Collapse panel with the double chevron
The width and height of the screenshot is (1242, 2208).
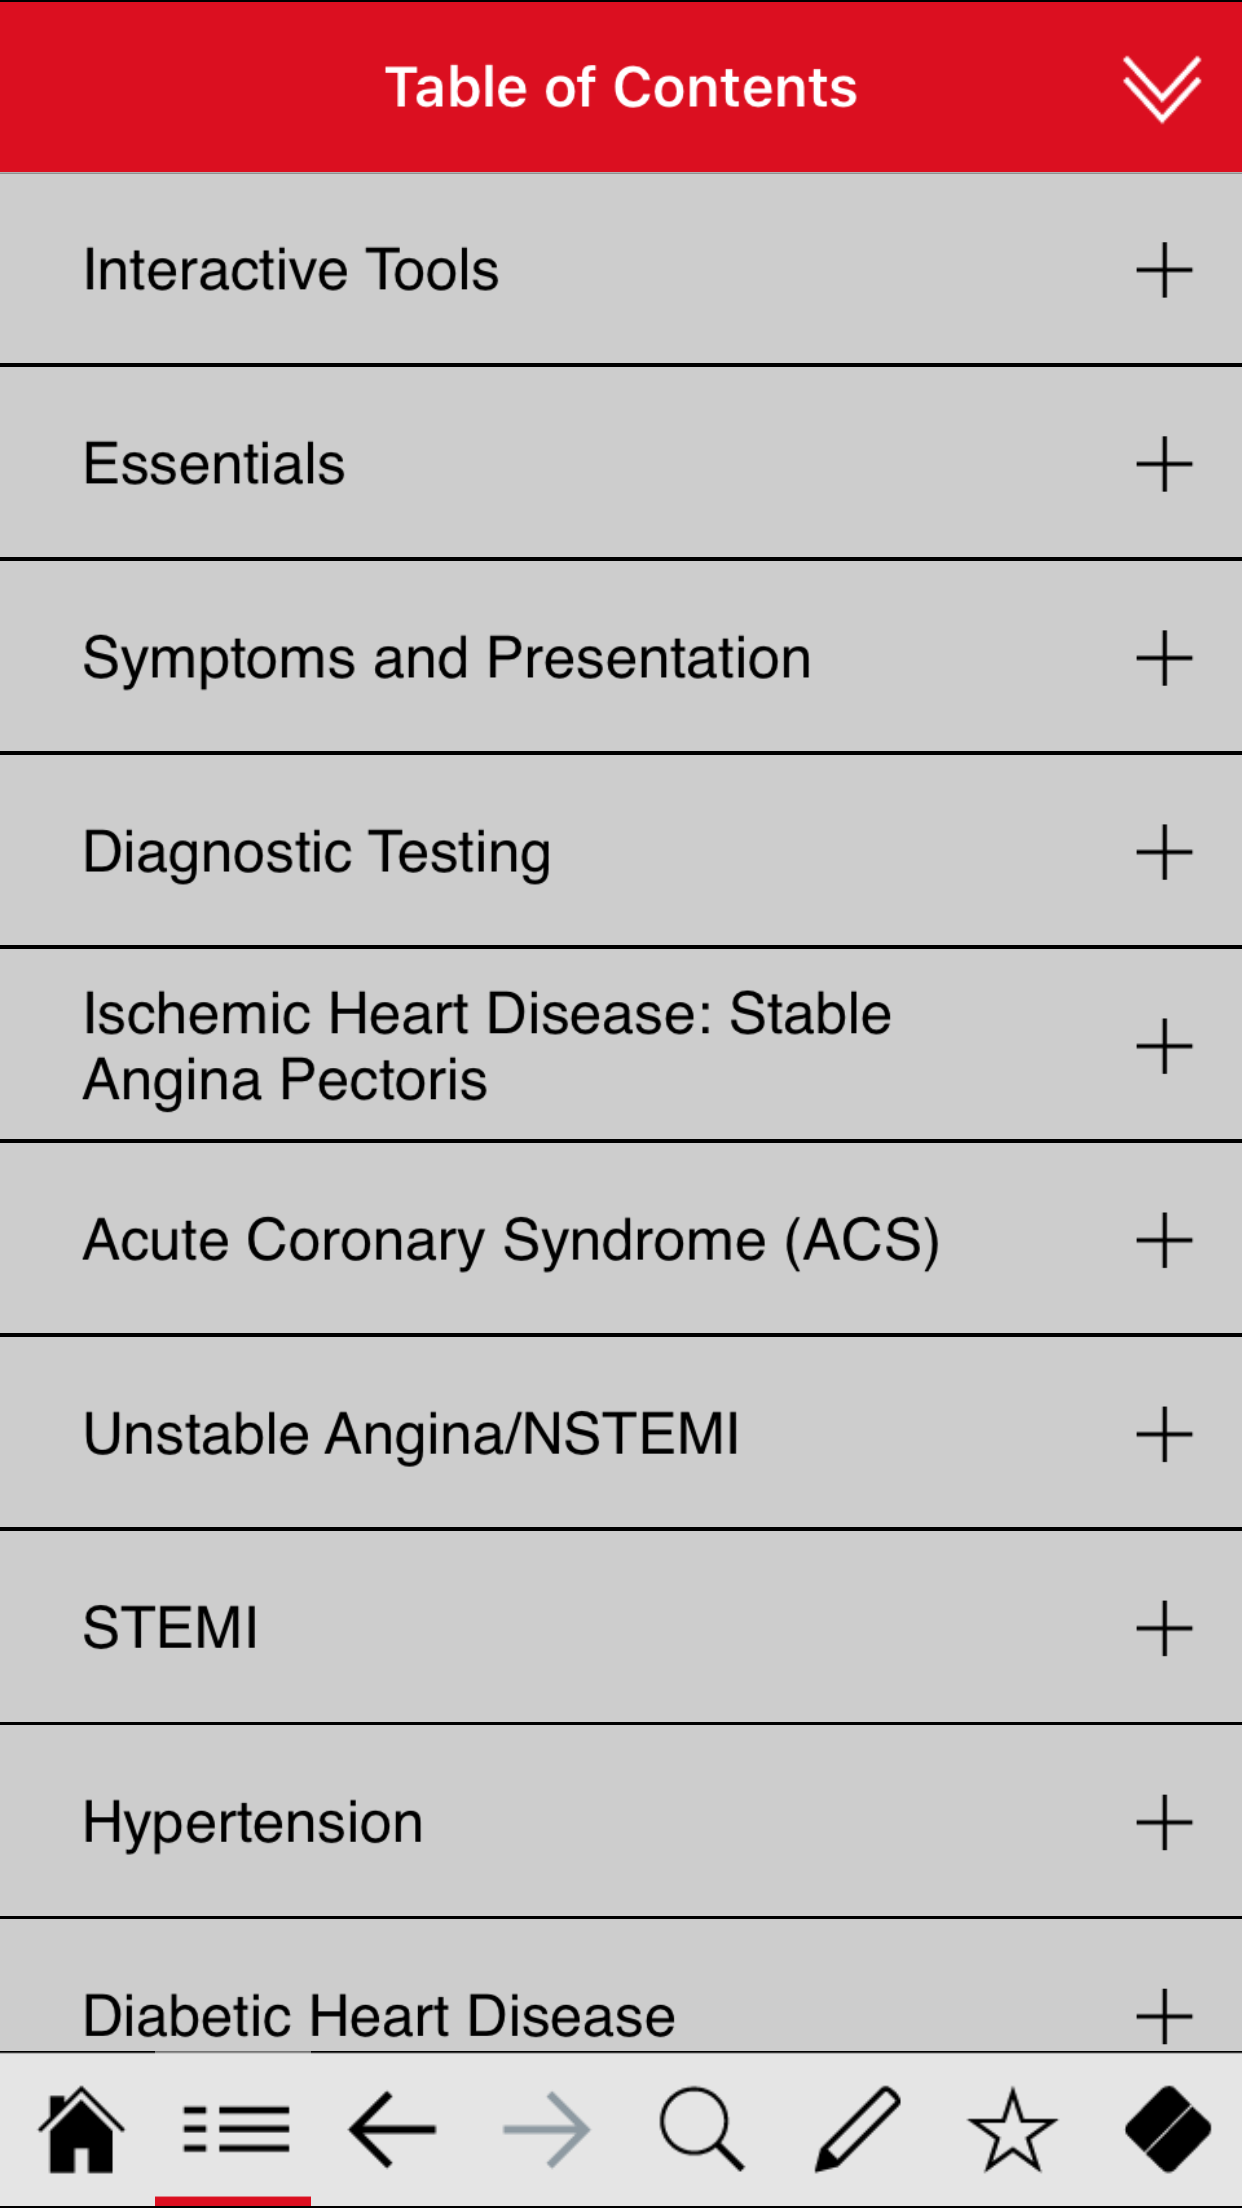click(1161, 89)
